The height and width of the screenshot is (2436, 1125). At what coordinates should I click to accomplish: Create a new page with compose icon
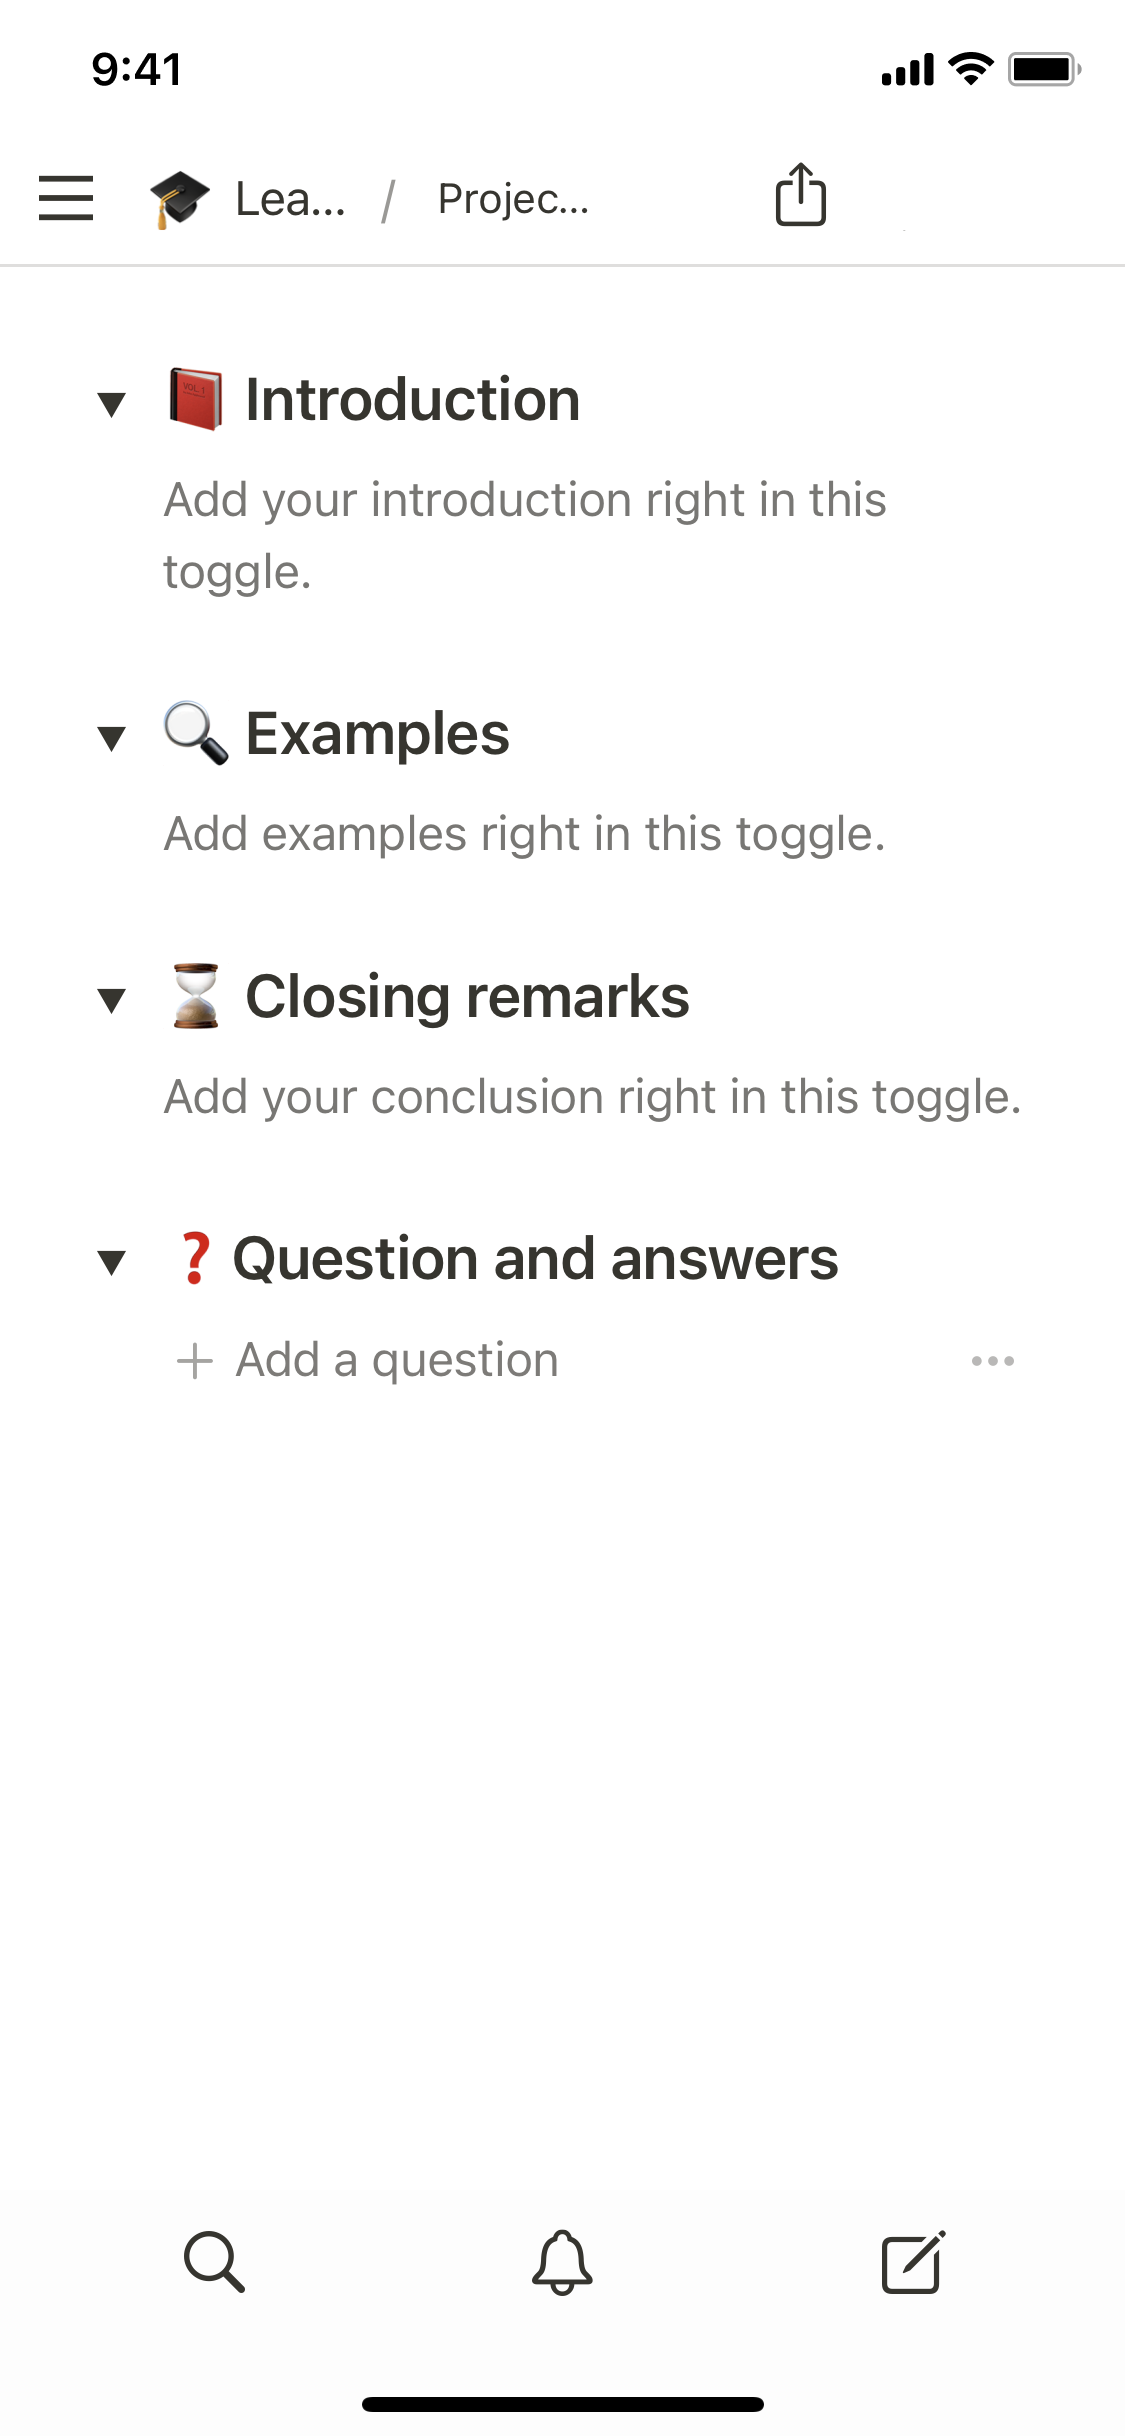pos(912,2261)
